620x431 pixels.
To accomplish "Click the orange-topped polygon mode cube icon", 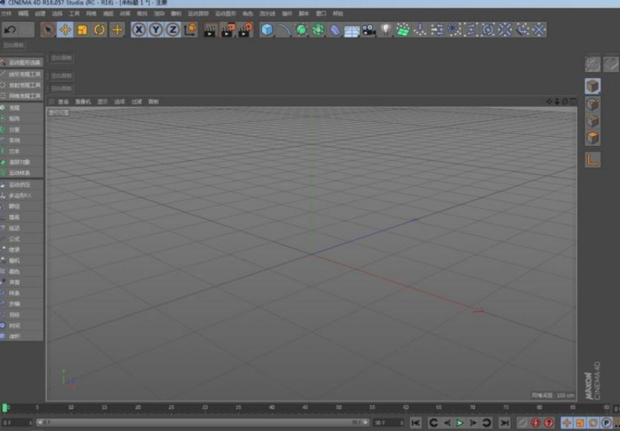I will pyautogui.click(x=593, y=138).
